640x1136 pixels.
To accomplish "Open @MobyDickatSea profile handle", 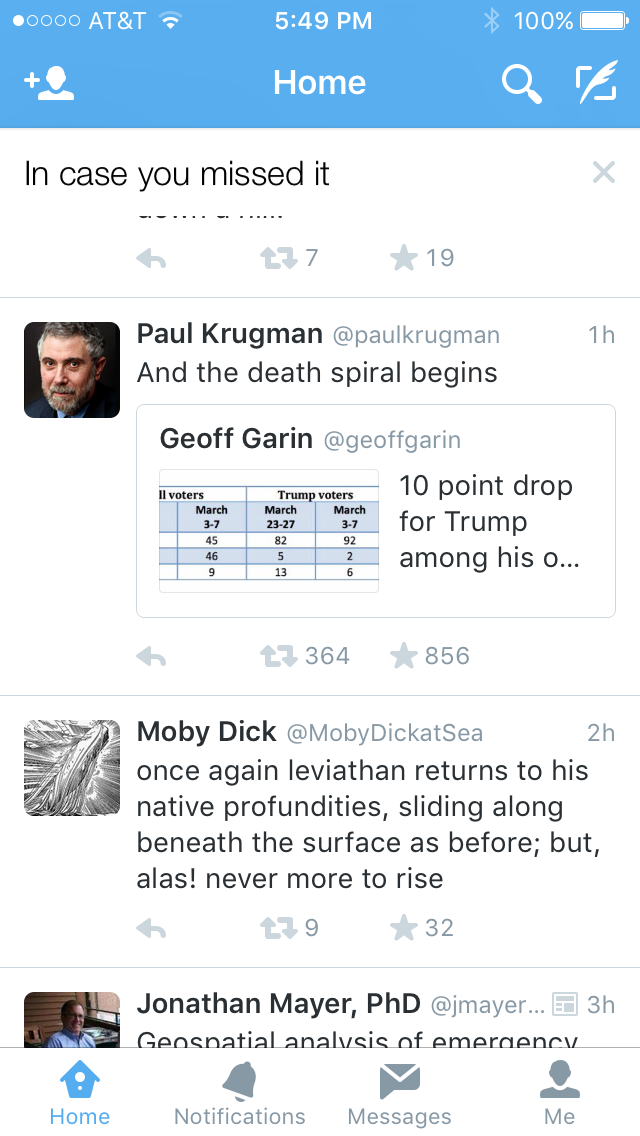I will pyautogui.click(x=385, y=733).
